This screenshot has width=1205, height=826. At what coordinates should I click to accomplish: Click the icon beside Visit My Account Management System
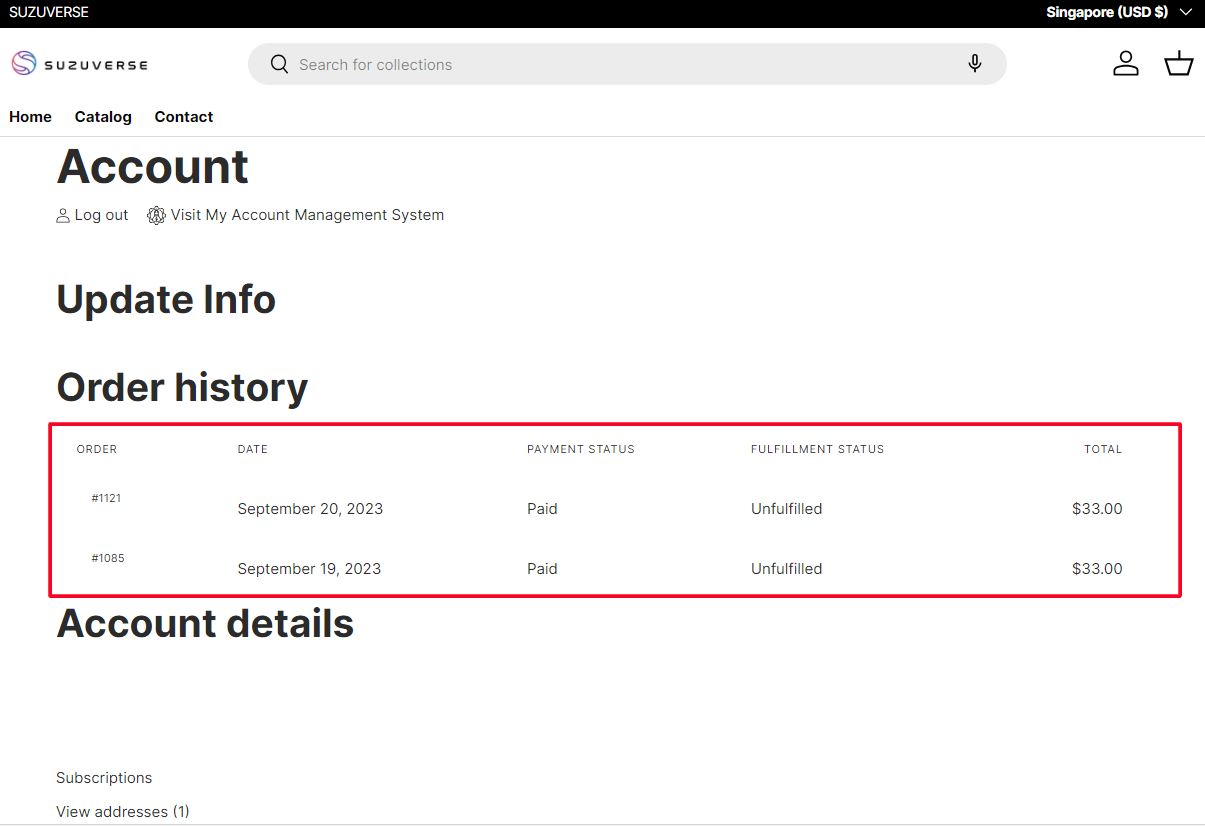(x=156, y=215)
